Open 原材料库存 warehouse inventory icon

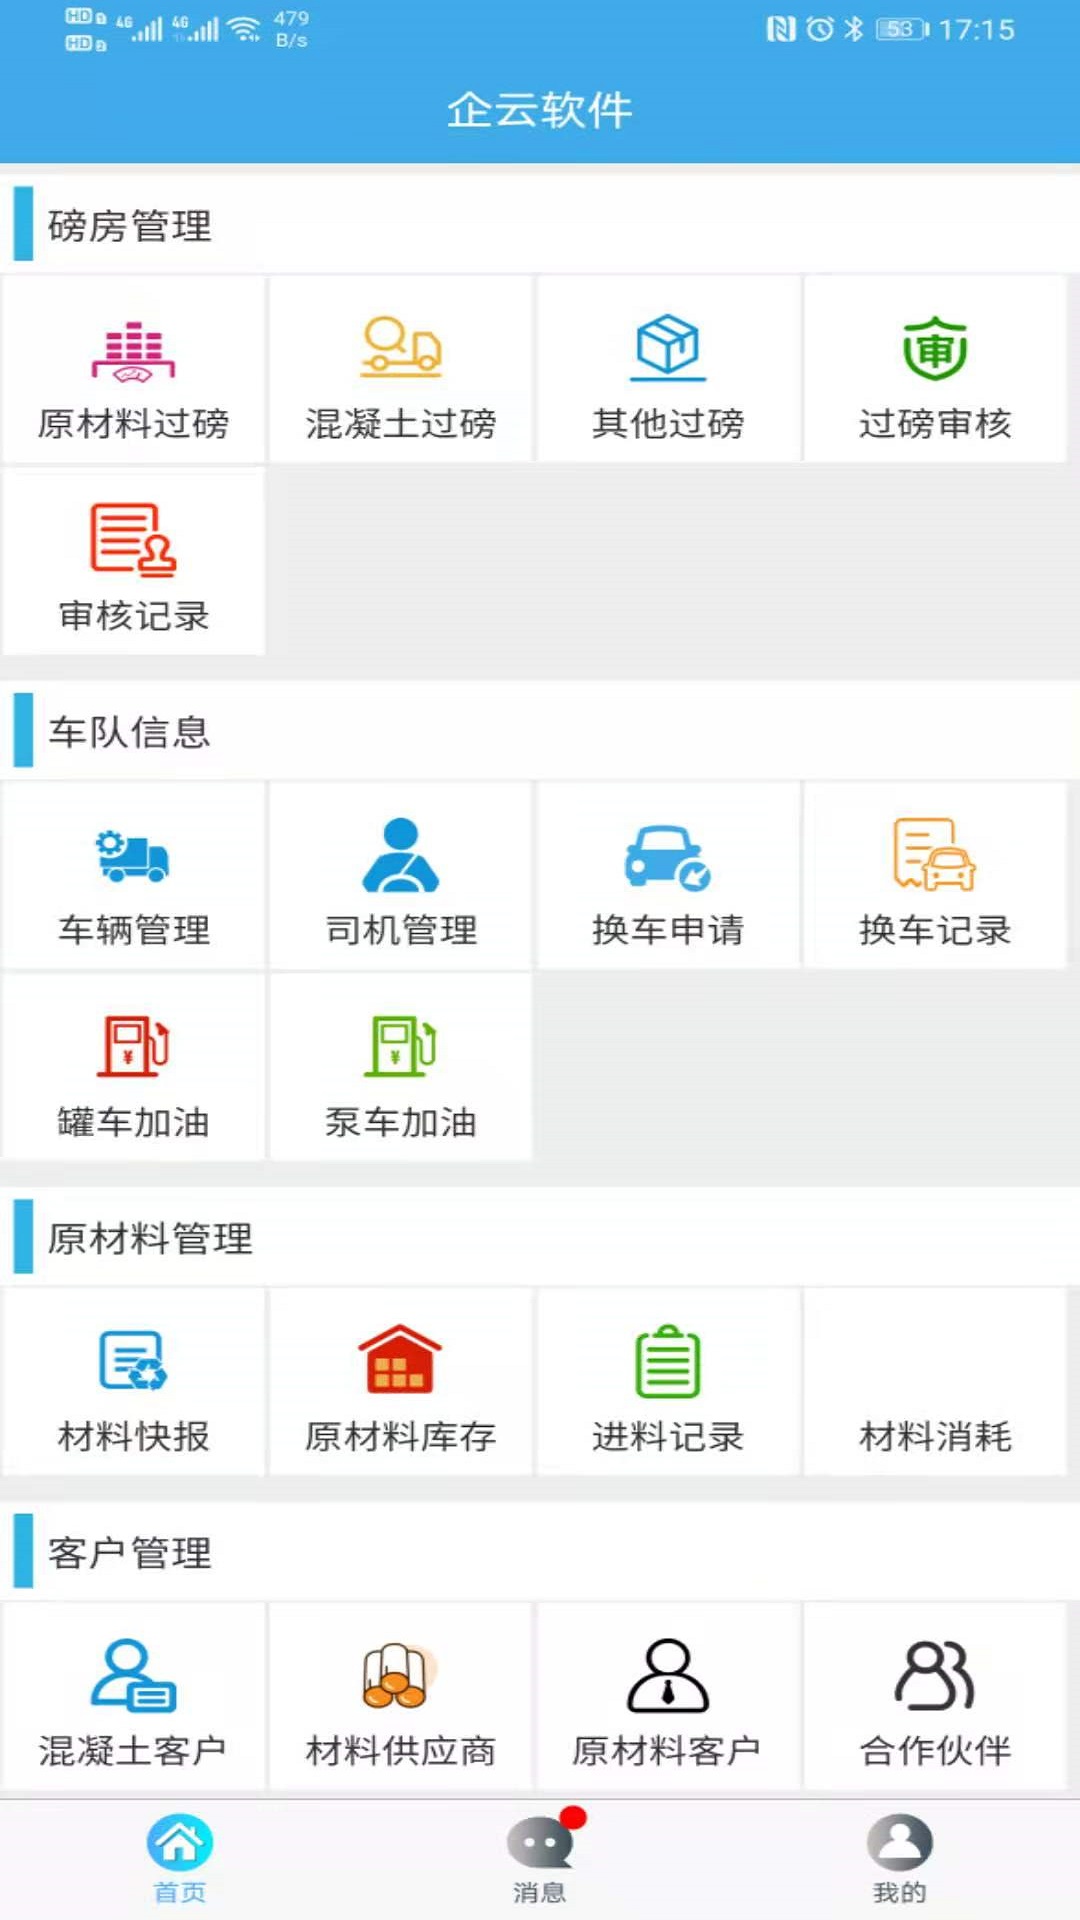(x=400, y=1360)
